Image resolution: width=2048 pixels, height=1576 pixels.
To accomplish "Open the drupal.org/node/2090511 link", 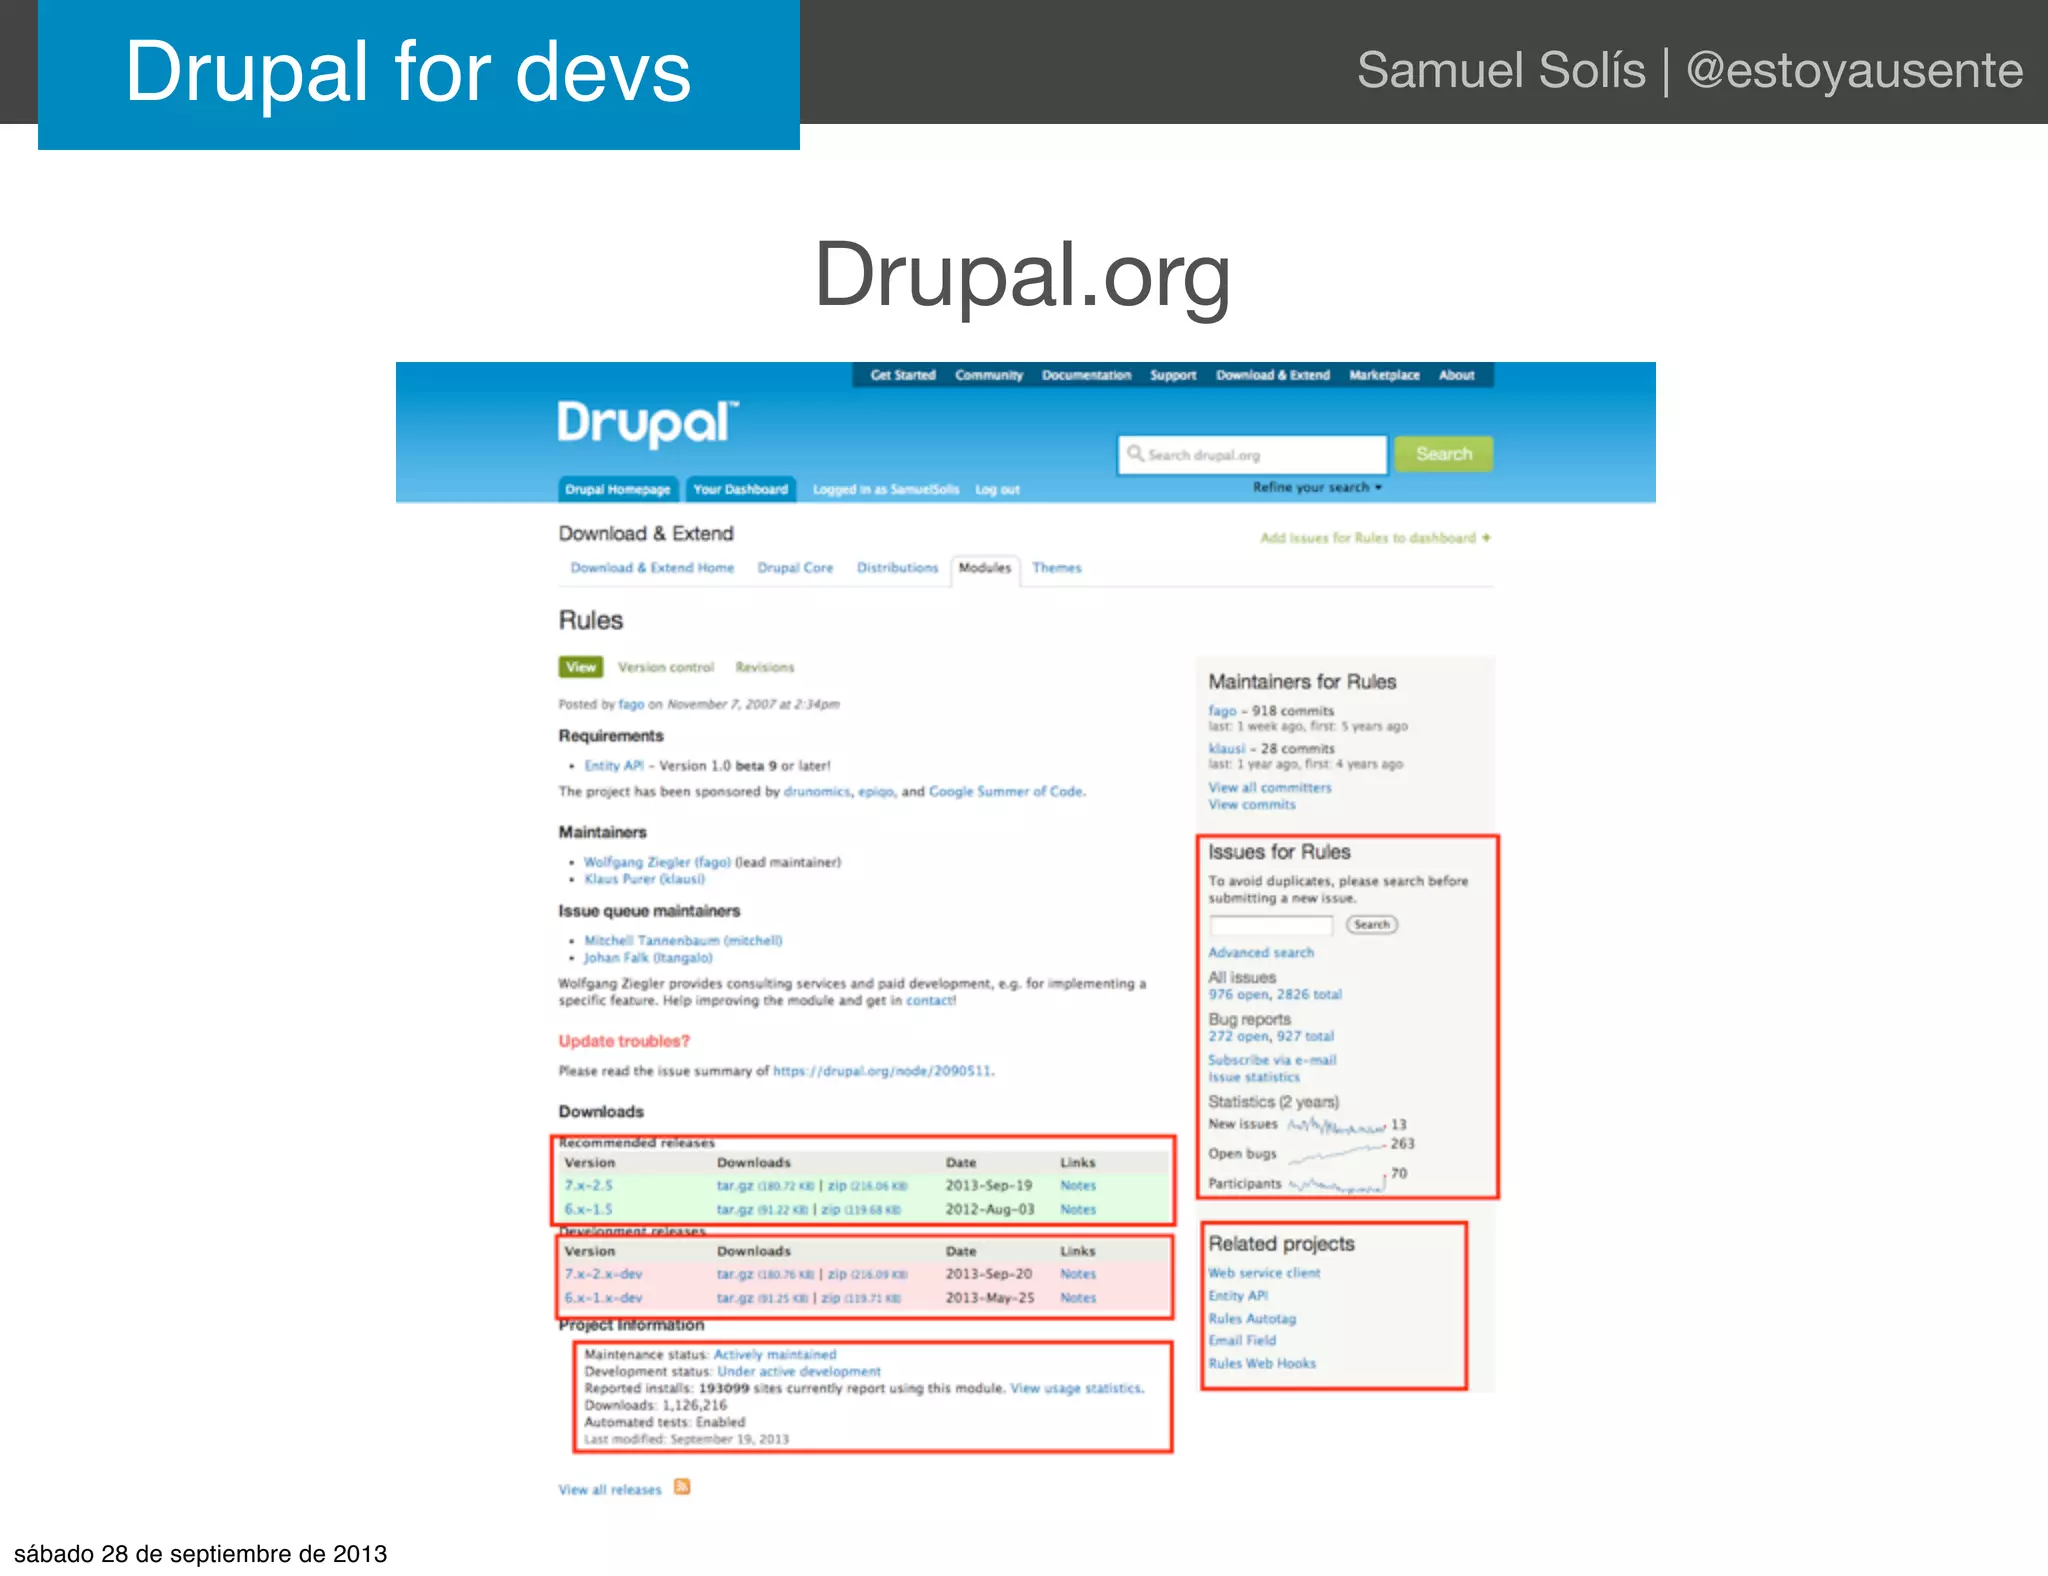I will [882, 1071].
